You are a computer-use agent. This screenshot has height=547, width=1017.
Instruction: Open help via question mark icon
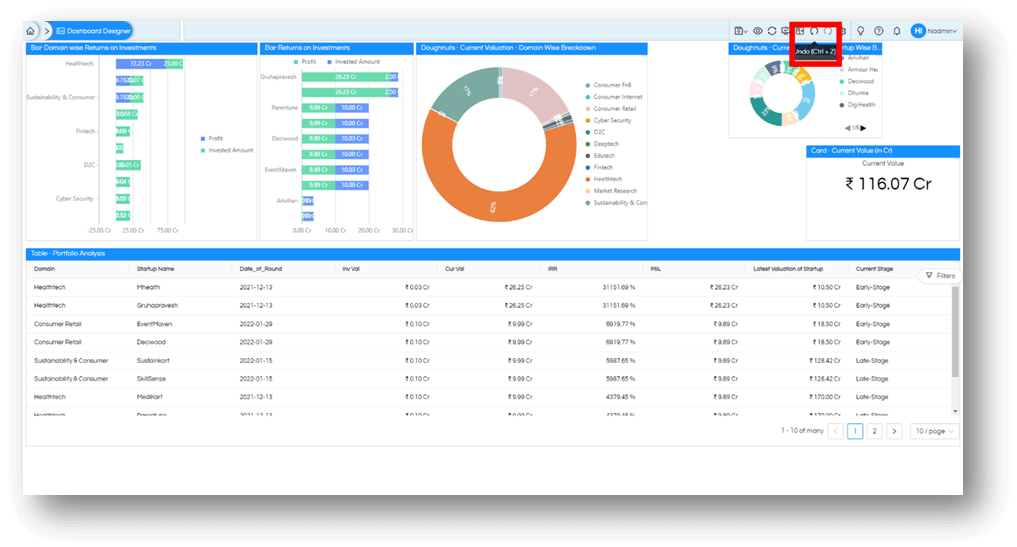point(879,30)
